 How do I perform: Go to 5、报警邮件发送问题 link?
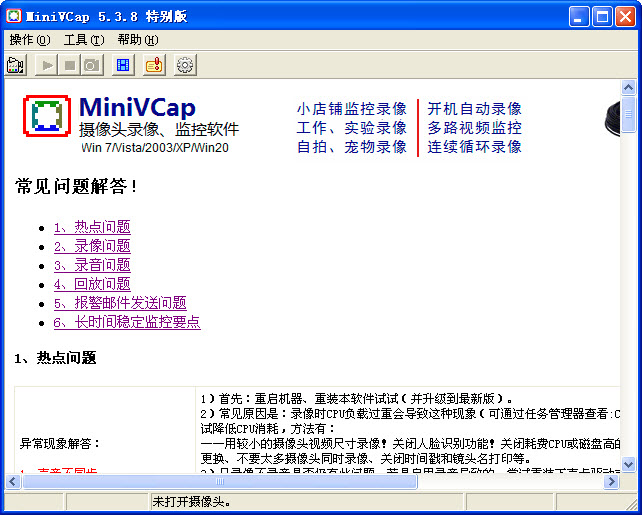(120, 303)
